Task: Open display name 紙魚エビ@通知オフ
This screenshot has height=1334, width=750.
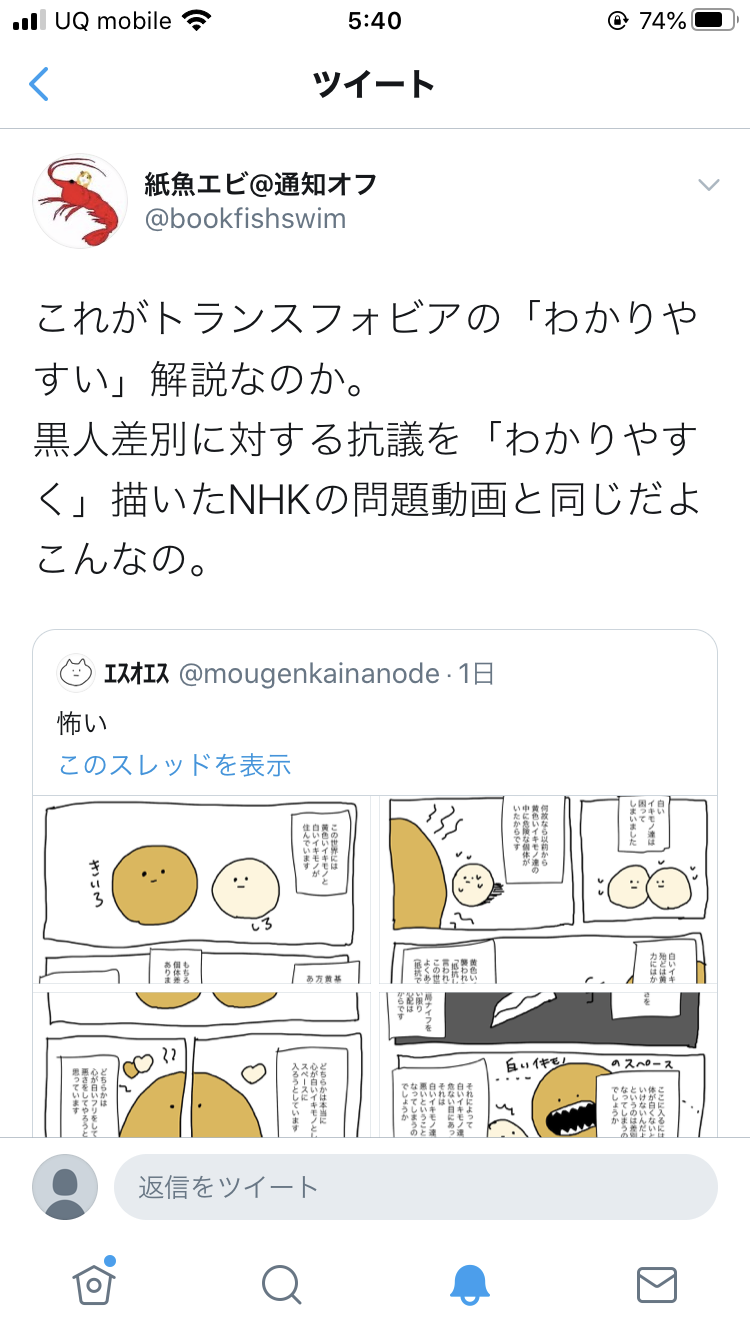Action: pyautogui.click(x=261, y=183)
